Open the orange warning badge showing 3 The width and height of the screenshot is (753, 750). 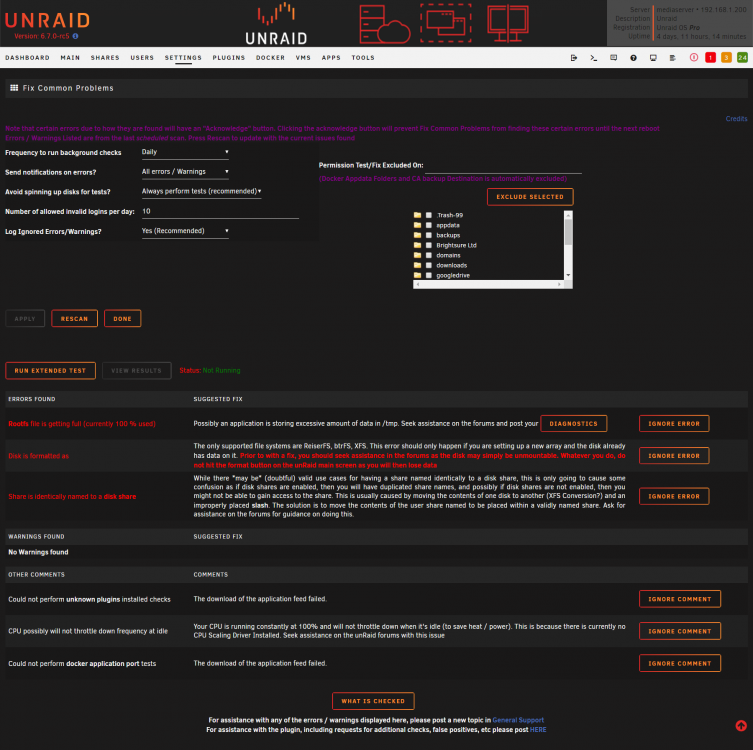click(x=726, y=58)
